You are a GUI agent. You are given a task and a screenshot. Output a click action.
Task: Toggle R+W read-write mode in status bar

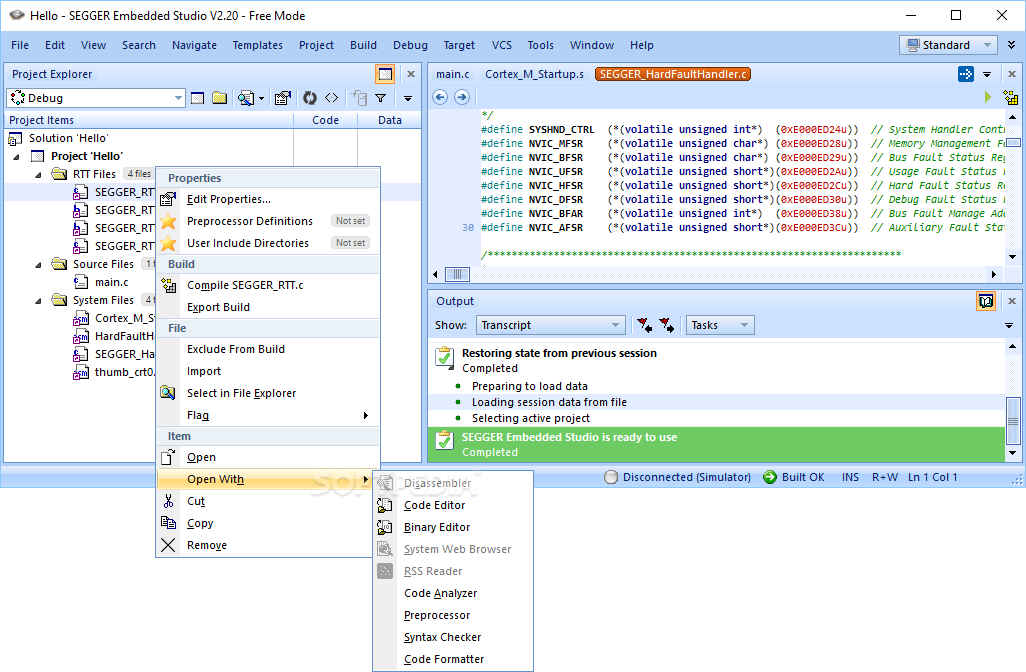point(885,477)
